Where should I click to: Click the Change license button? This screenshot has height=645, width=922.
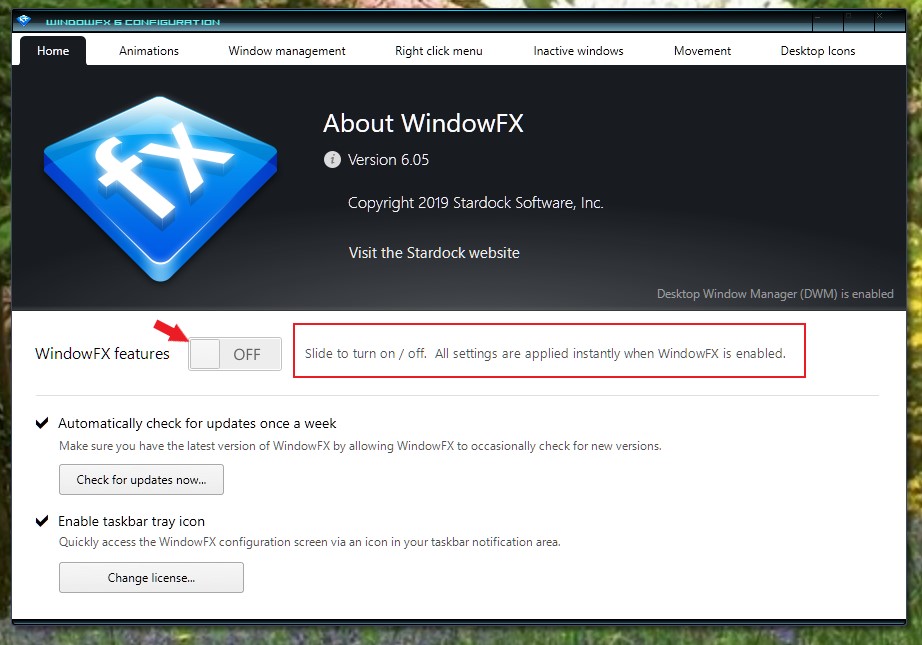click(x=151, y=578)
